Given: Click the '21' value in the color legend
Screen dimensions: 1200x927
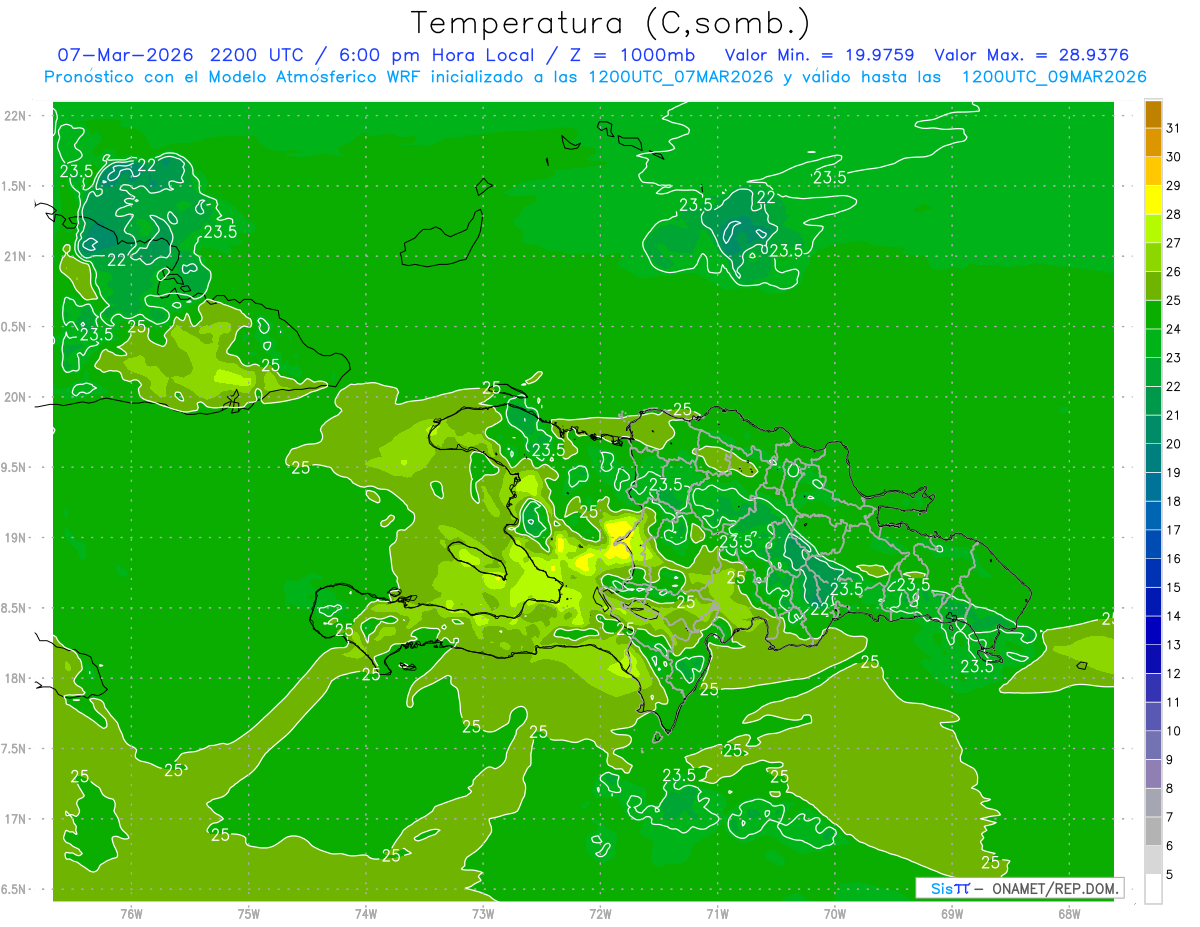Looking at the screenshot, I should [1174, 415].
